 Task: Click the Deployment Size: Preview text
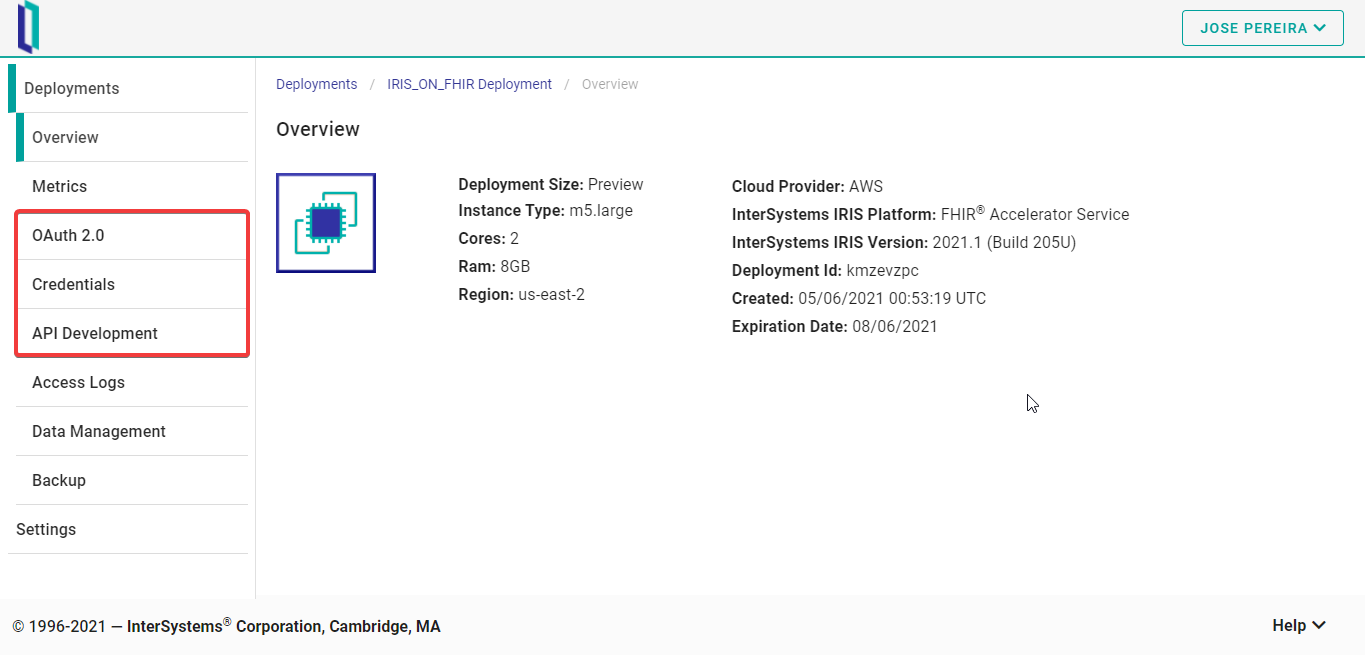[551, 184]
